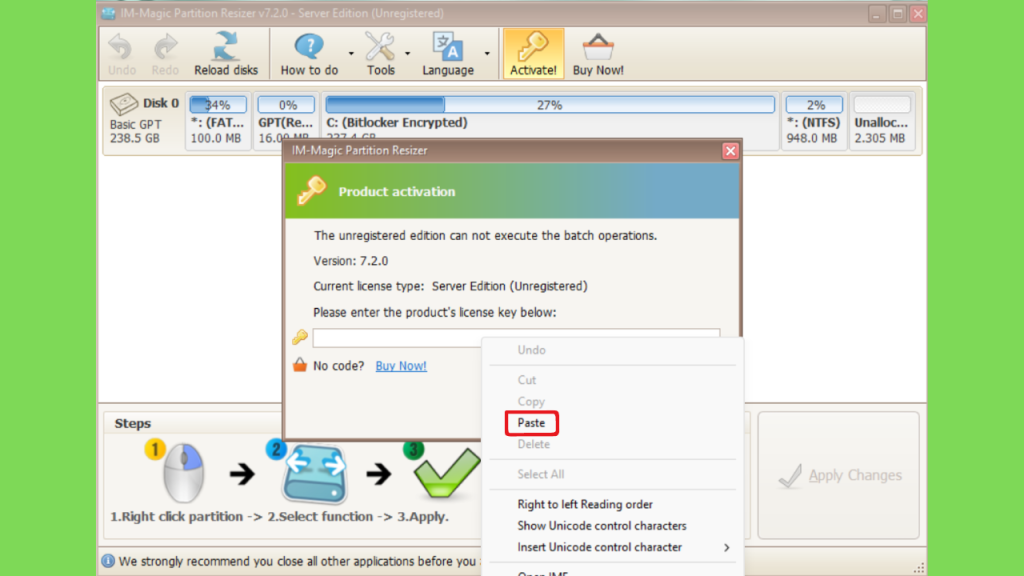The image size is (1024, 576).
Task: Click the 'Steps' panel heading
Action: [x=133, y=423]
